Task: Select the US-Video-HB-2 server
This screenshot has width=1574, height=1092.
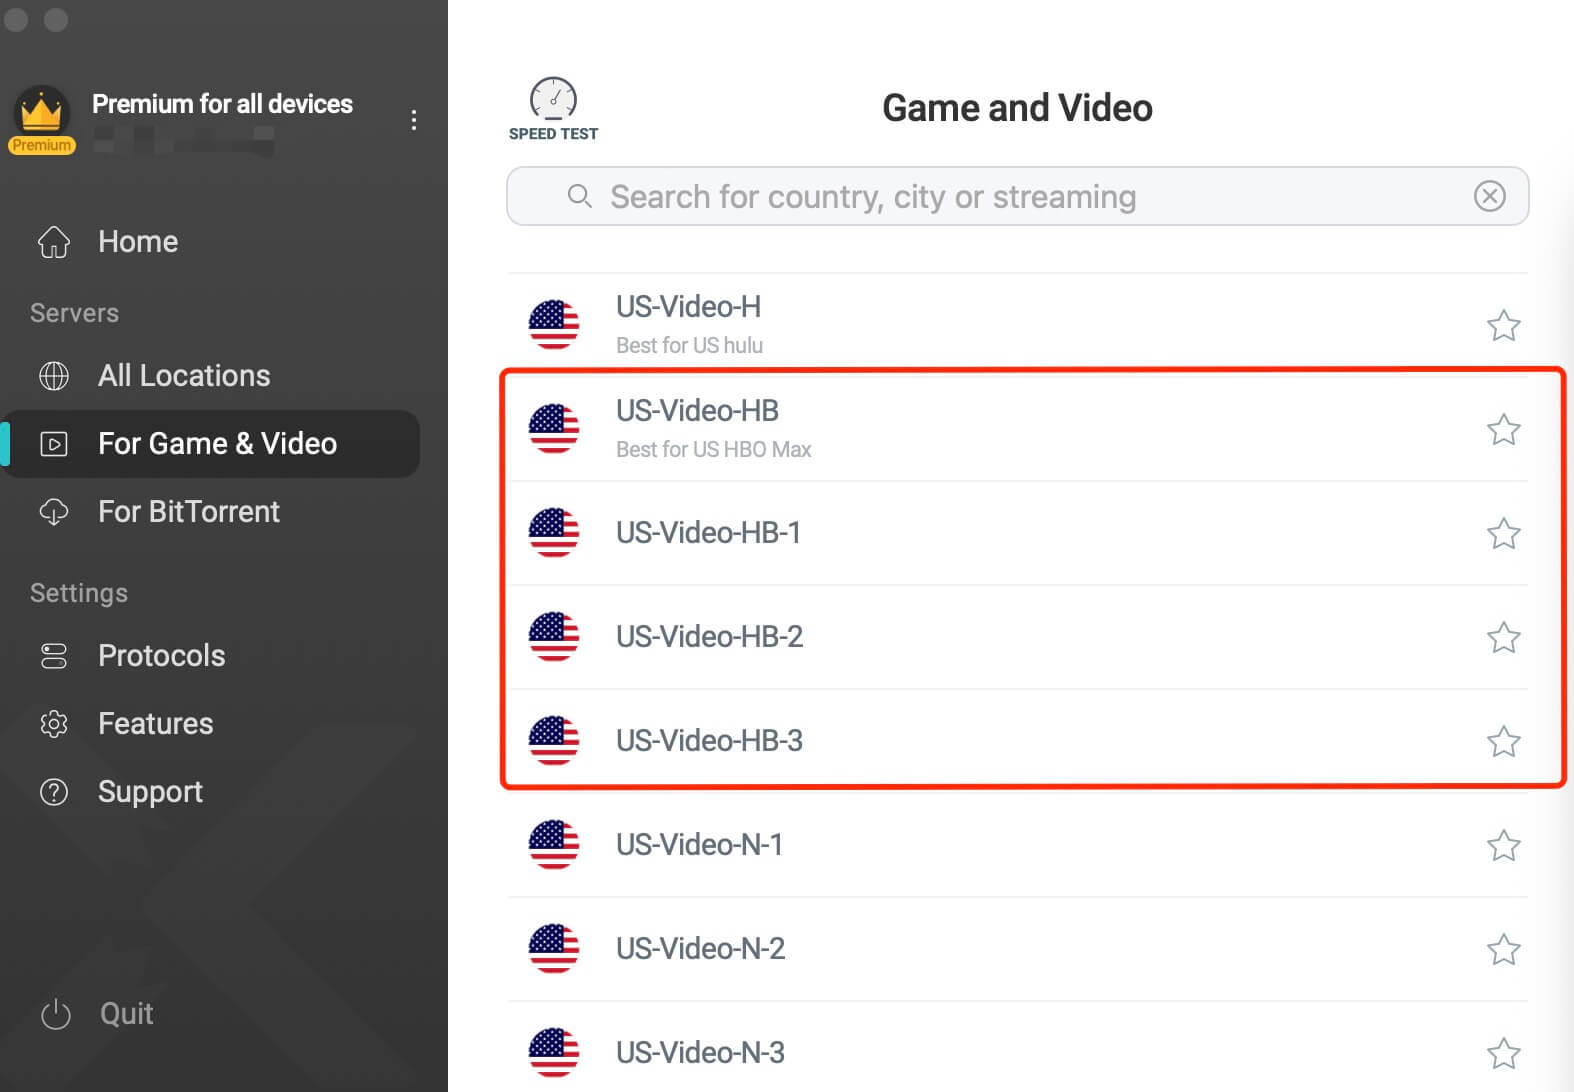Action: coord(1018,637)
